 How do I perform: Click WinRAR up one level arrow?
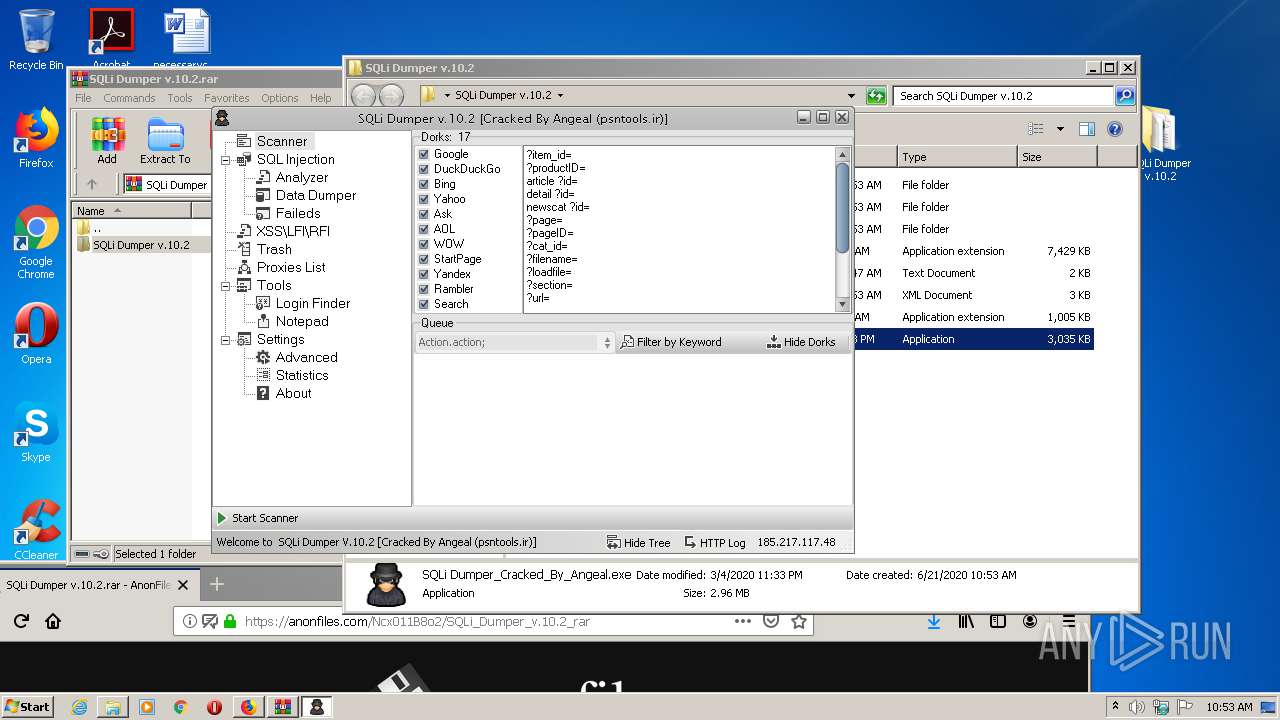point(92,184)
